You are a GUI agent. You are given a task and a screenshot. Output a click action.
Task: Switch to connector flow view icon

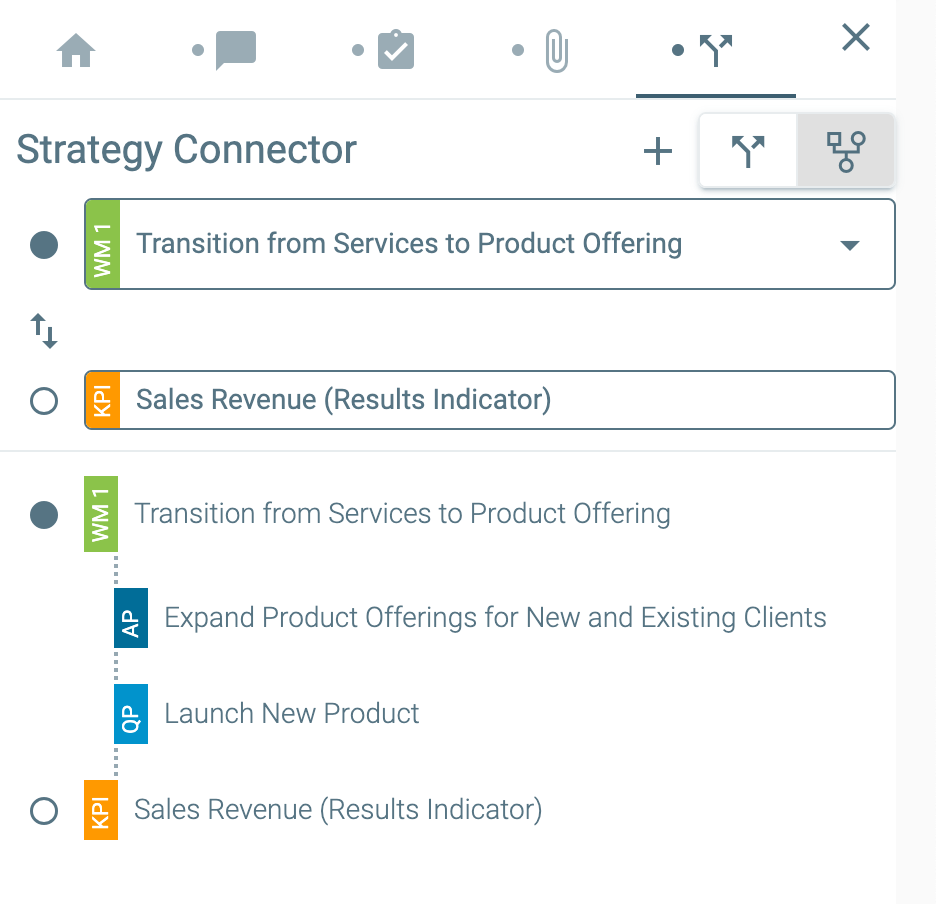748,151
